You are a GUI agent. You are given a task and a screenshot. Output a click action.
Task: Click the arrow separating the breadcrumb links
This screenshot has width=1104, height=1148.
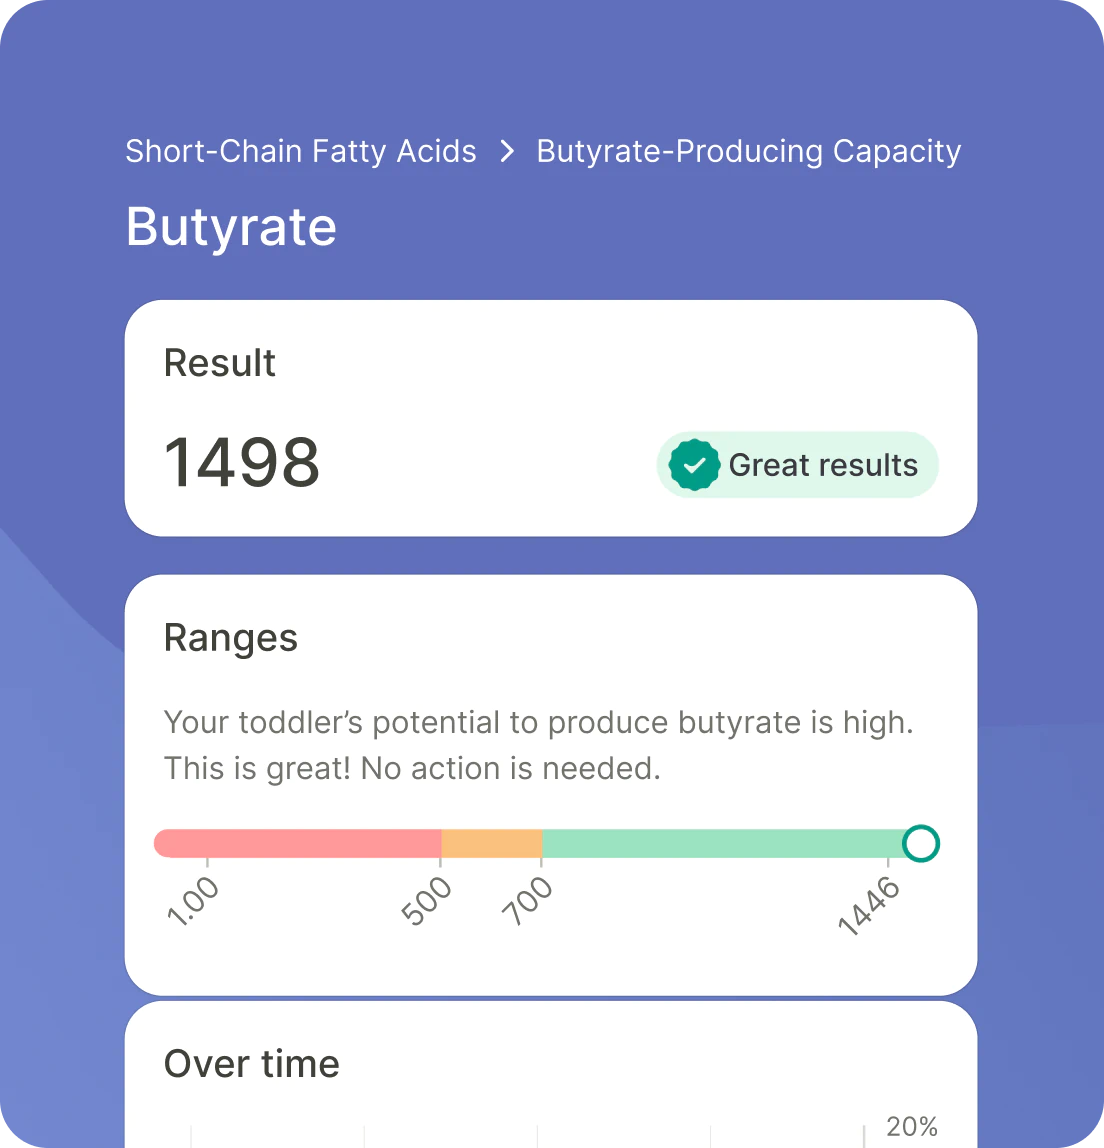(x=507, y=150)
